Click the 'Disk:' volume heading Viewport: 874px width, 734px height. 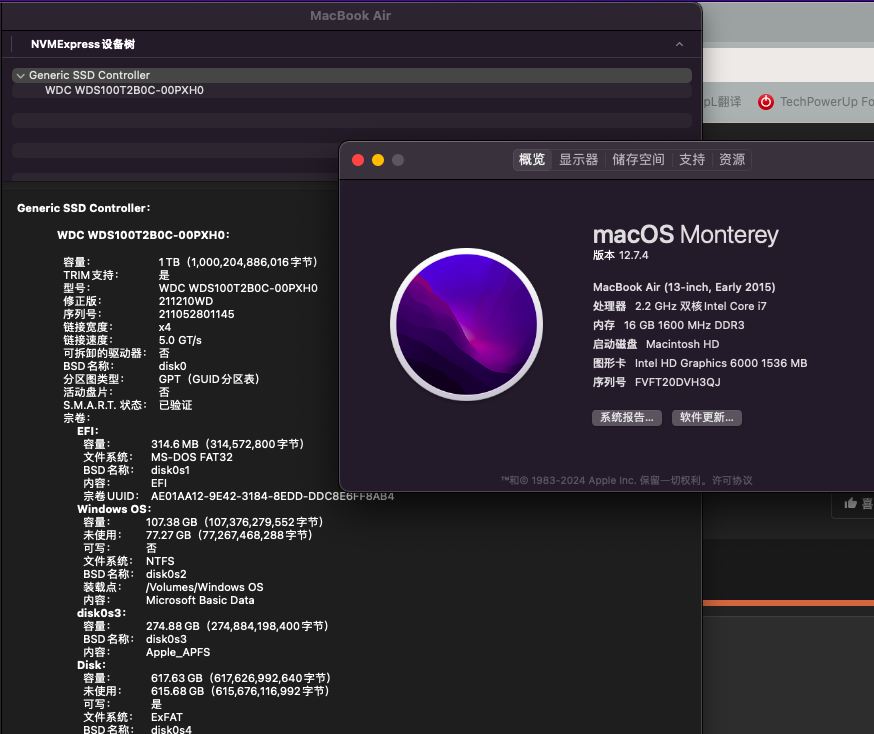[x=91, y=665]
